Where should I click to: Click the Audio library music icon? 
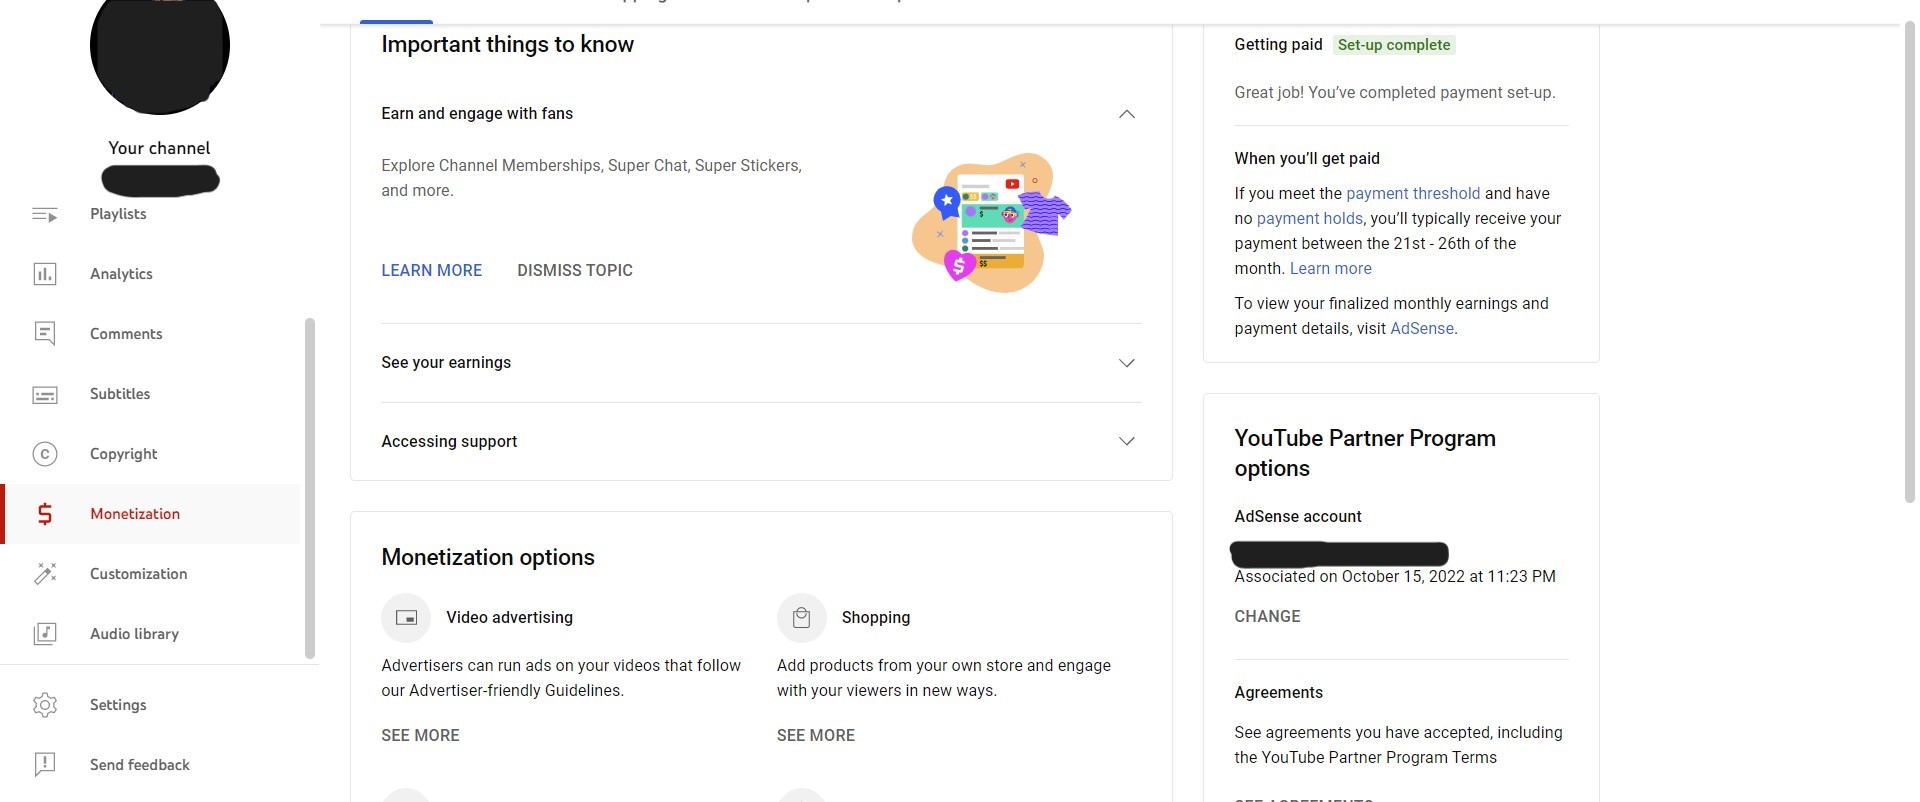pyautogui.click(x=45, y=634)
